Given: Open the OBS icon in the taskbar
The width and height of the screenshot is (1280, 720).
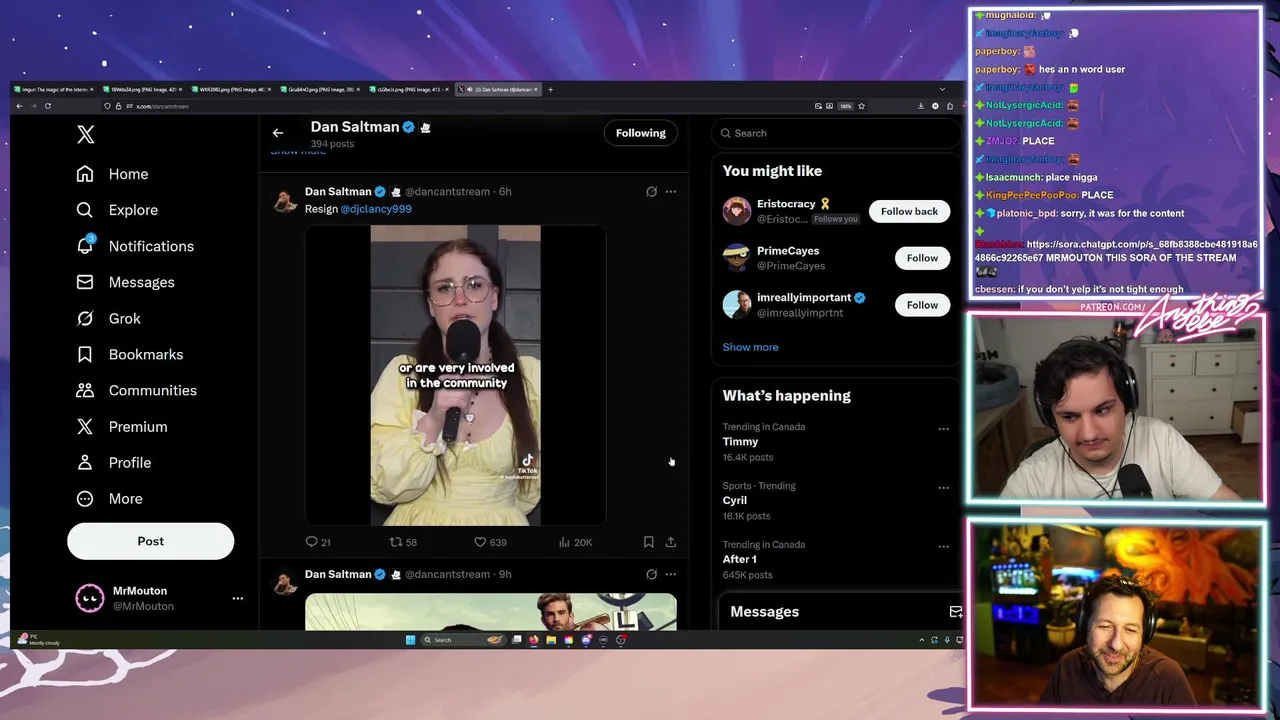Looking at the screenshot, I should [x=621, y=640].
